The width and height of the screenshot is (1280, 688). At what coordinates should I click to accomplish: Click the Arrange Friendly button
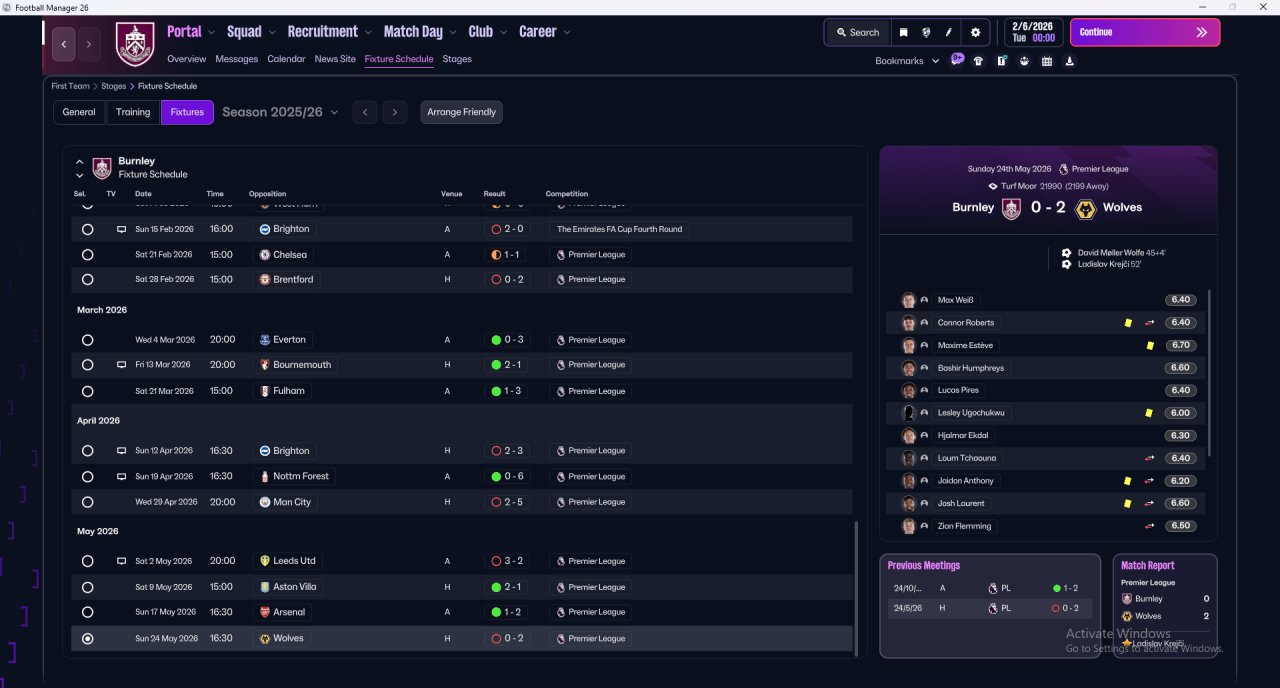tap(461, 112)
